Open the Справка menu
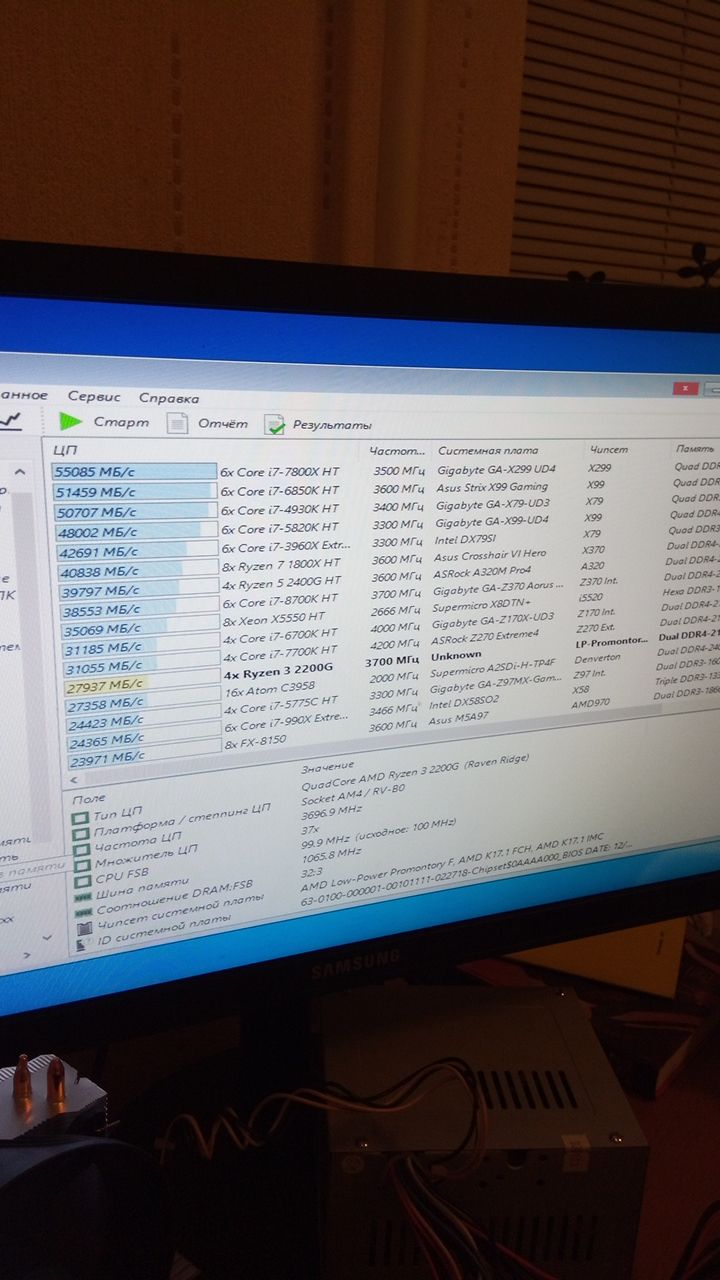Screen dimensions: 720x1280 169,397
